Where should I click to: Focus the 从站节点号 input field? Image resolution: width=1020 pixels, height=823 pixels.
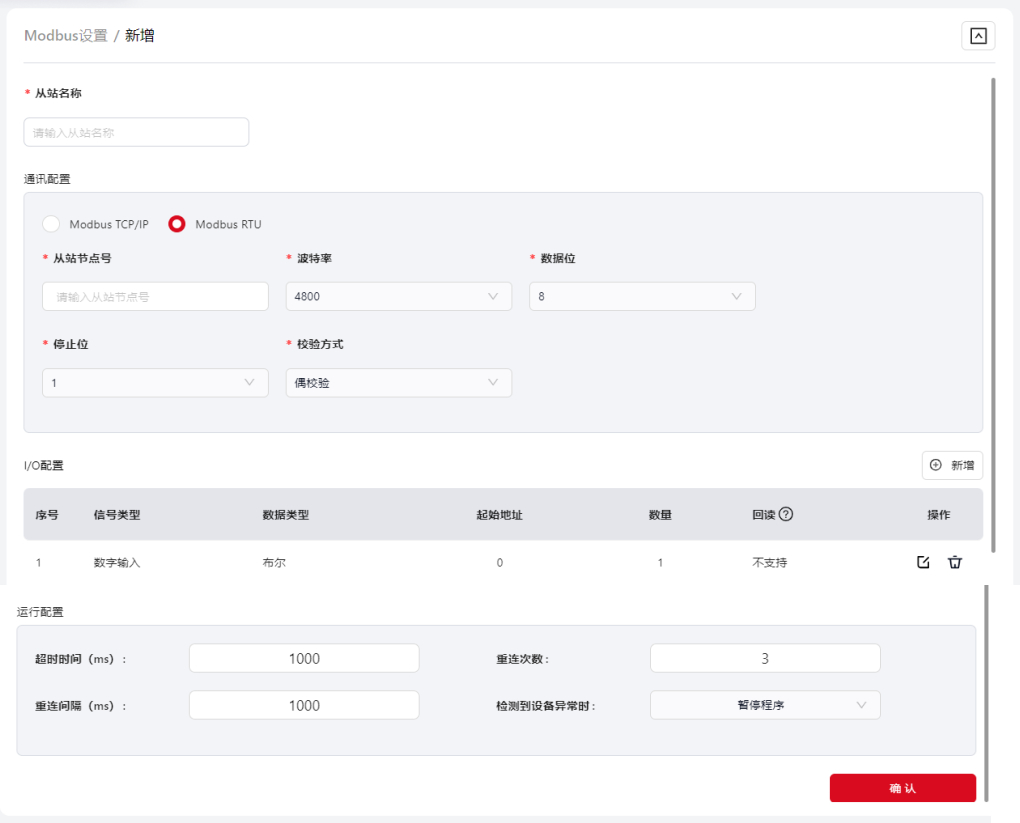click(x=155, y=296)
